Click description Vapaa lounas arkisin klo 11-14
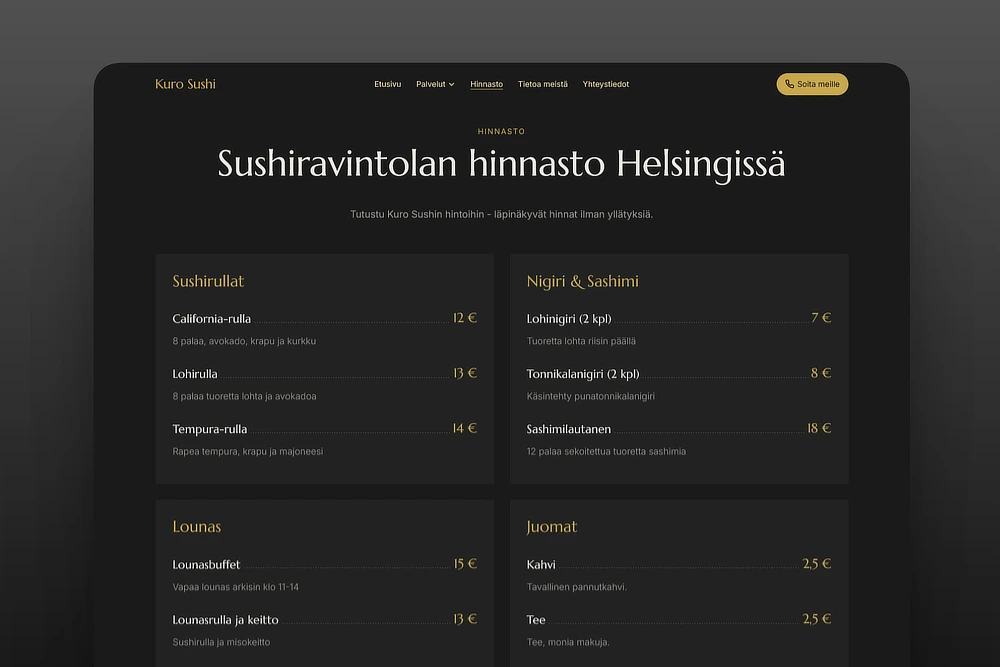This screenshot has width=1000, height=667. click(x=235, y=587)
